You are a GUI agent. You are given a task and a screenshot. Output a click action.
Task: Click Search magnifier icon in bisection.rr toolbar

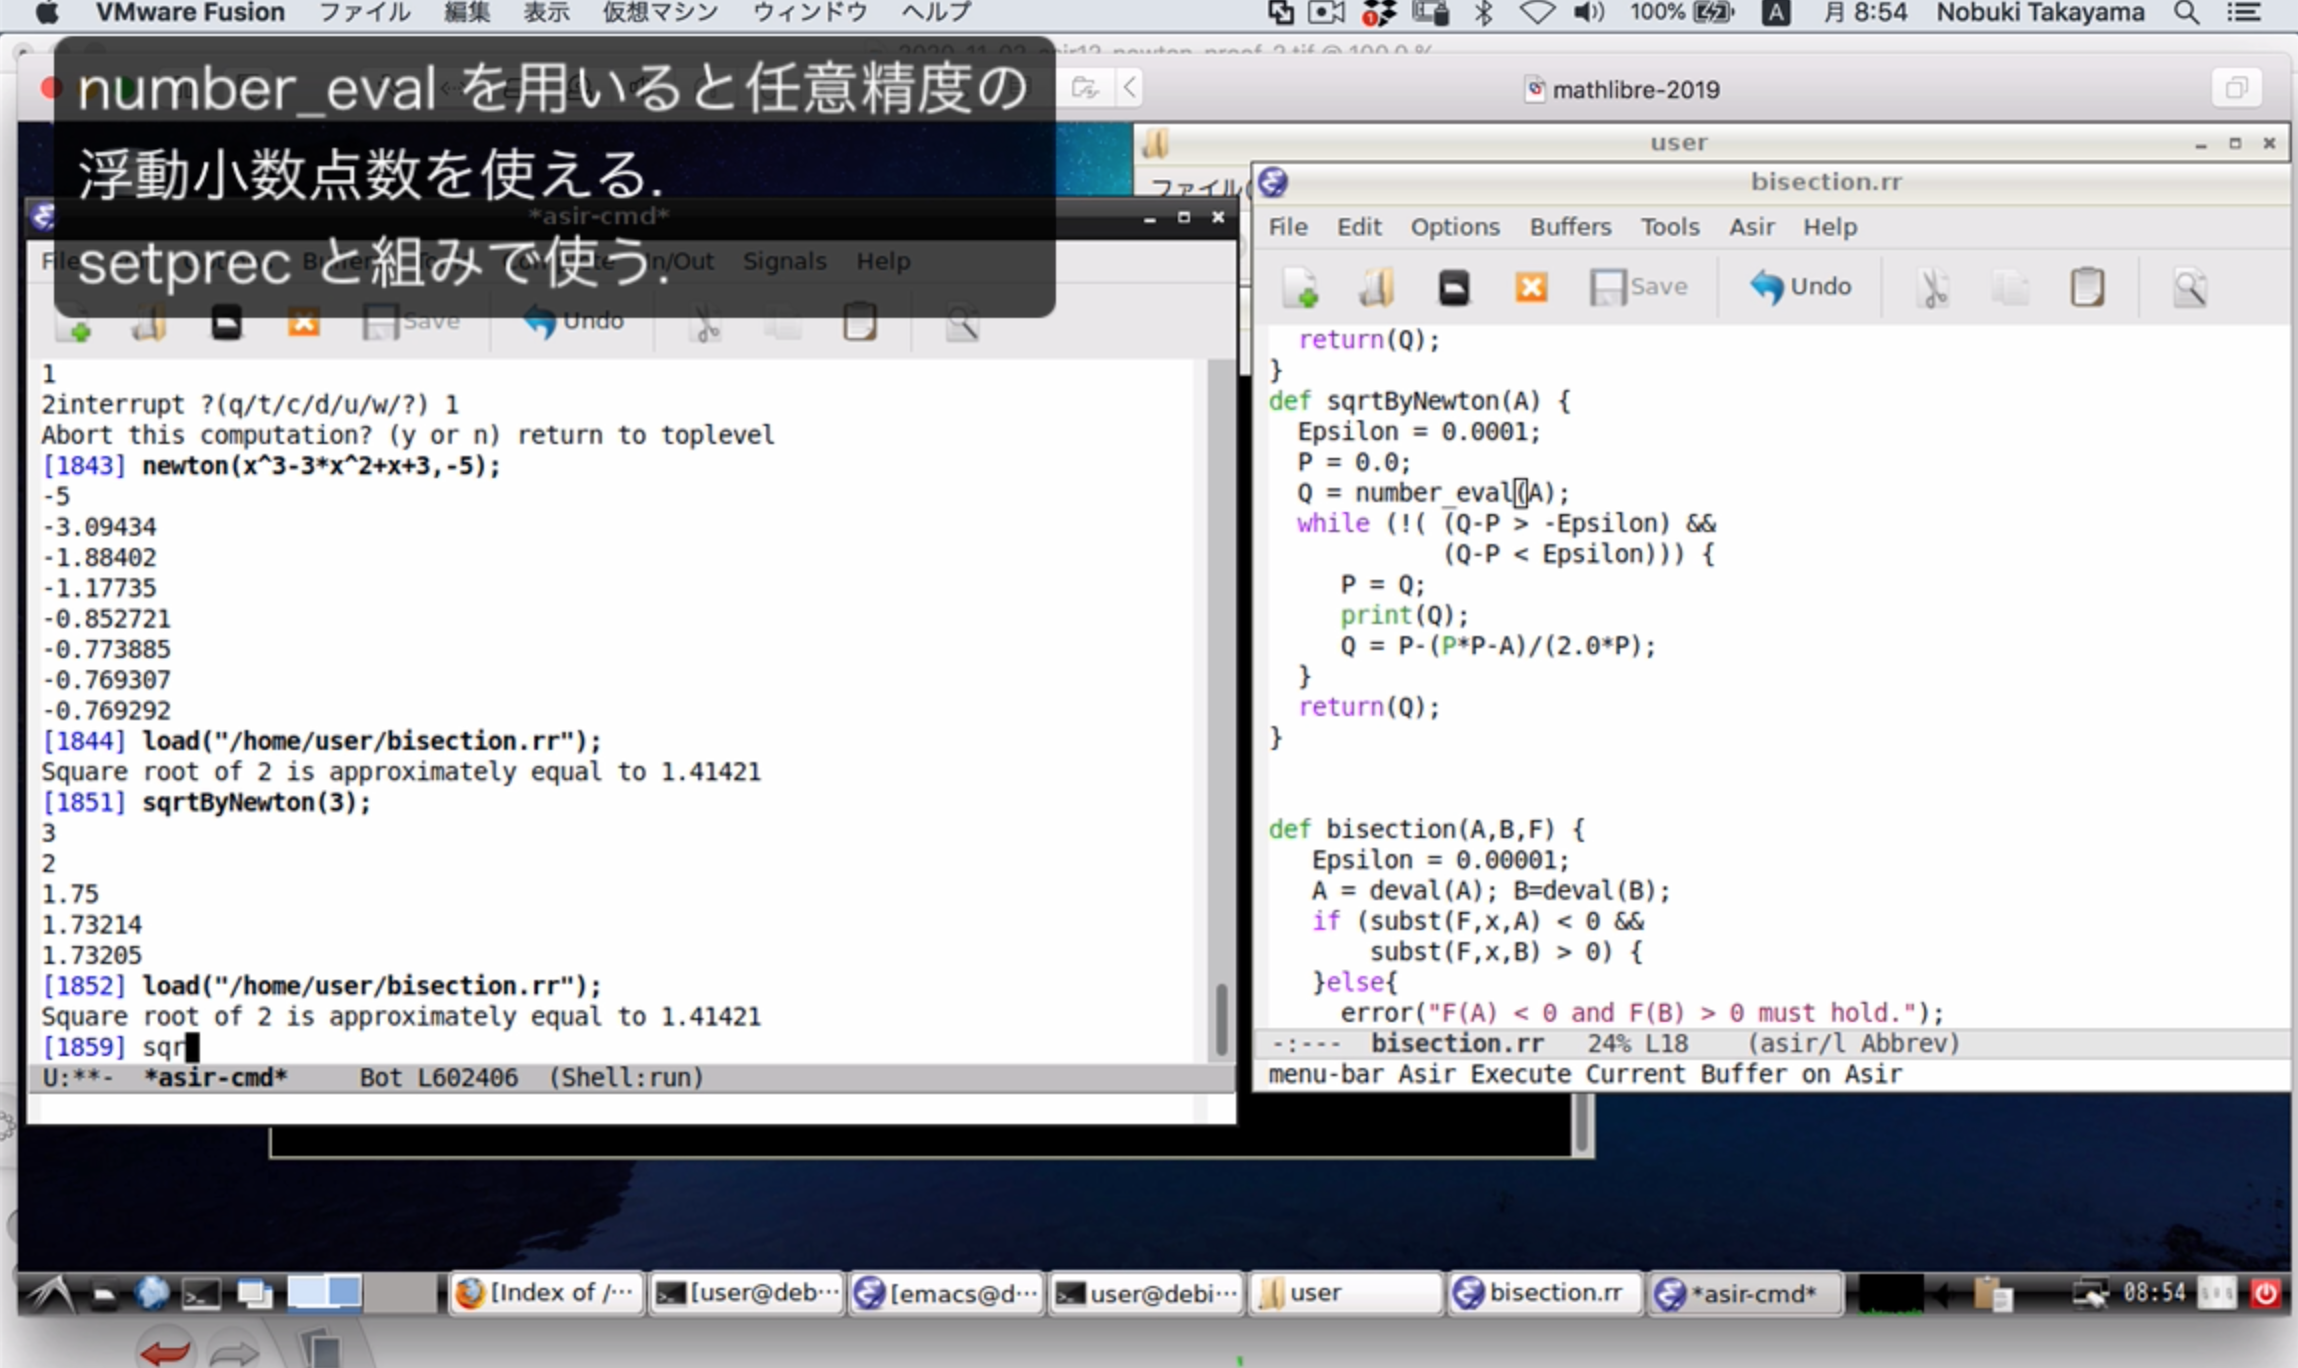[2189, 288]
